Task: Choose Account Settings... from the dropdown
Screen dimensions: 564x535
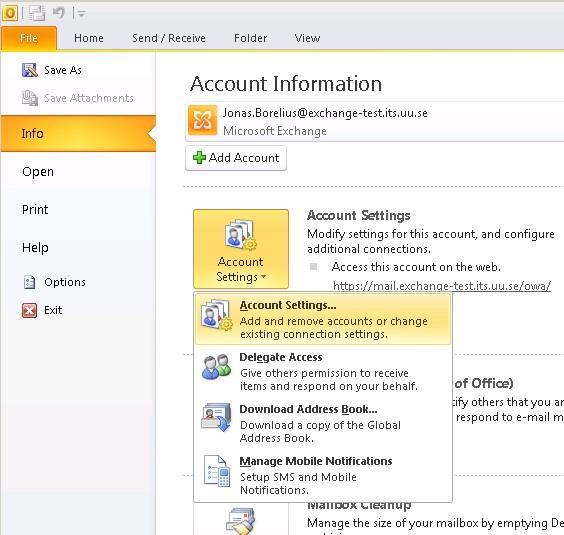Action: [x=323, y=319]
